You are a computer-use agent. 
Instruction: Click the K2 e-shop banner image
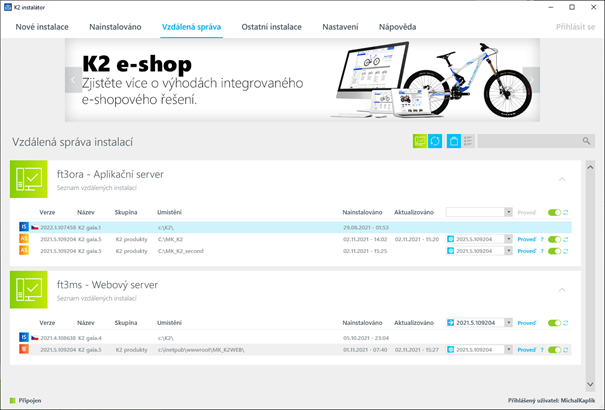point(302,80)
